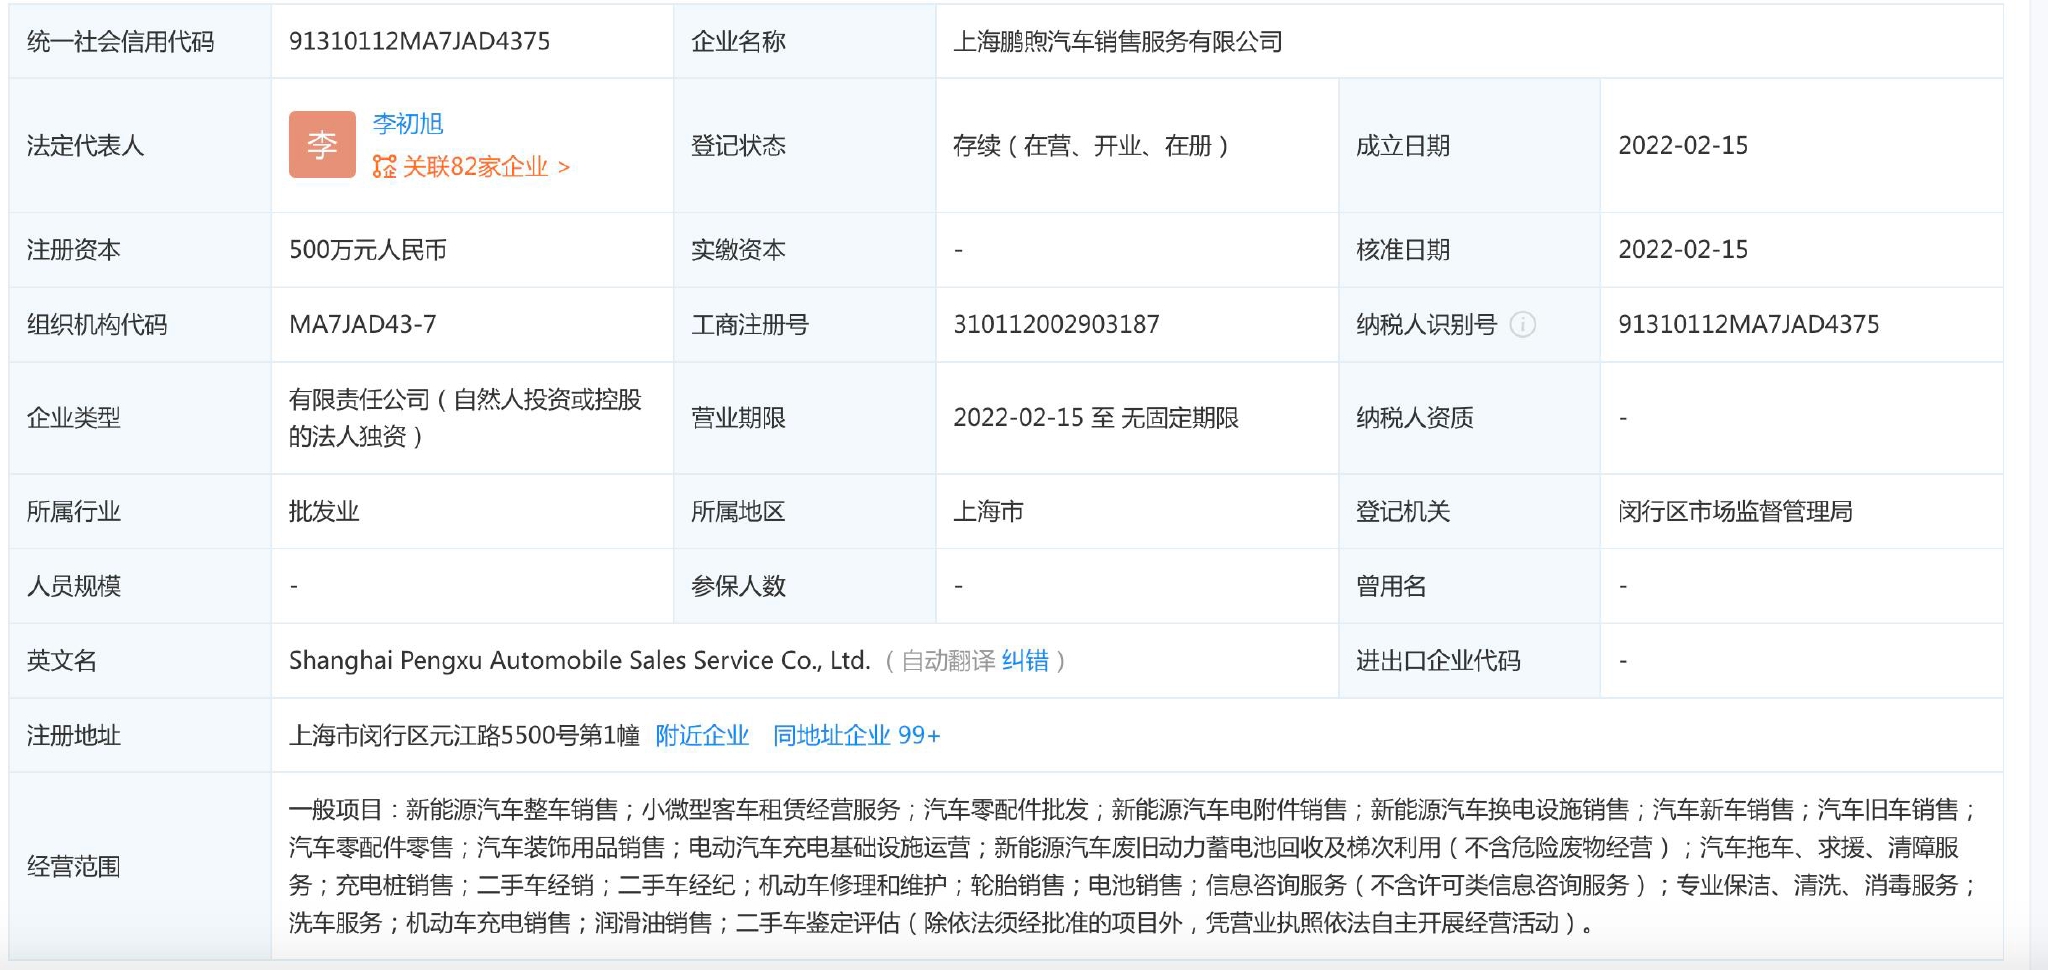Click the 注册地址 label cell
This screenshot has width=2048, height=970.
[x=140, y=736]
